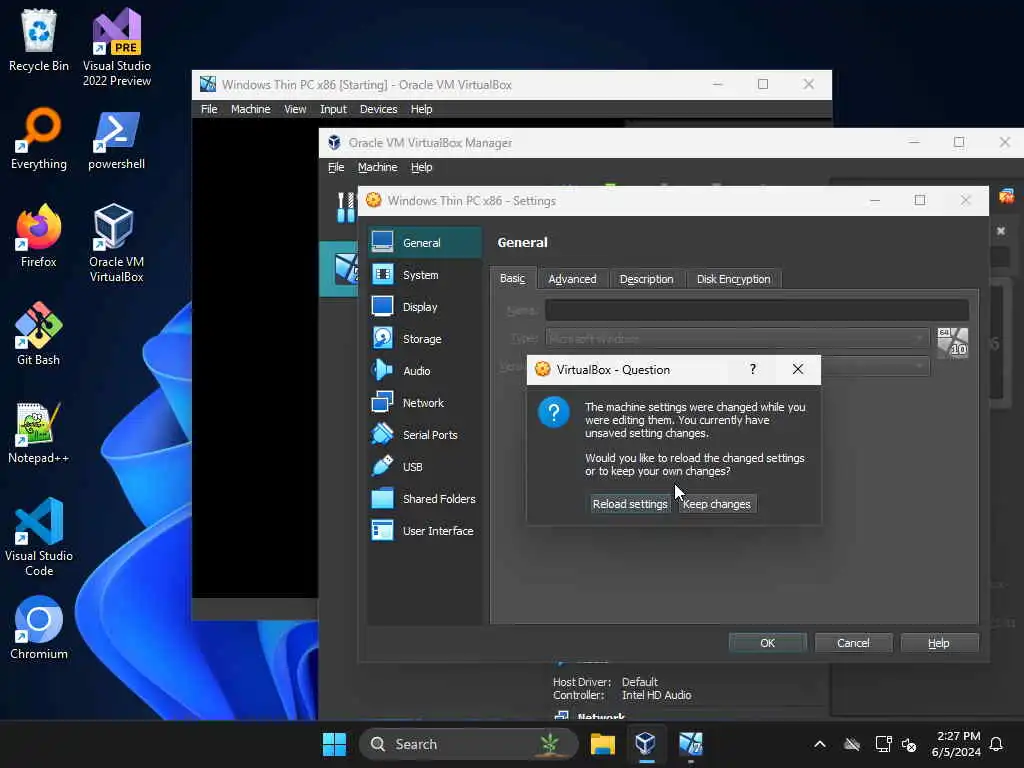Screen dimensions: 1024x768
Task: Open Machine menu in Windows Thin PC window
Action: (x=250, y=109)
